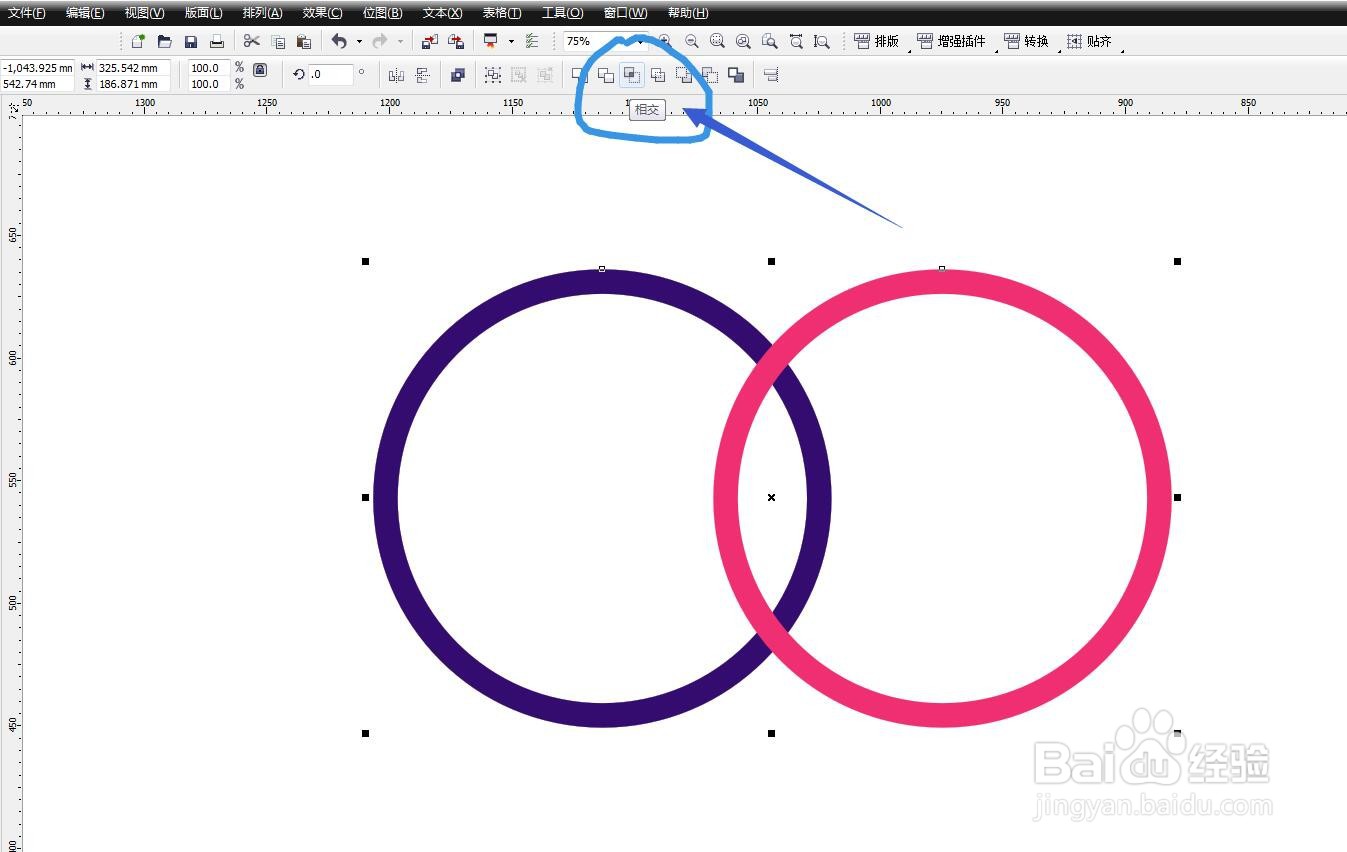Screen dimensions: 1347x852
Task: Open the application launcher dropdown arrow
Action: coord(511,41)
